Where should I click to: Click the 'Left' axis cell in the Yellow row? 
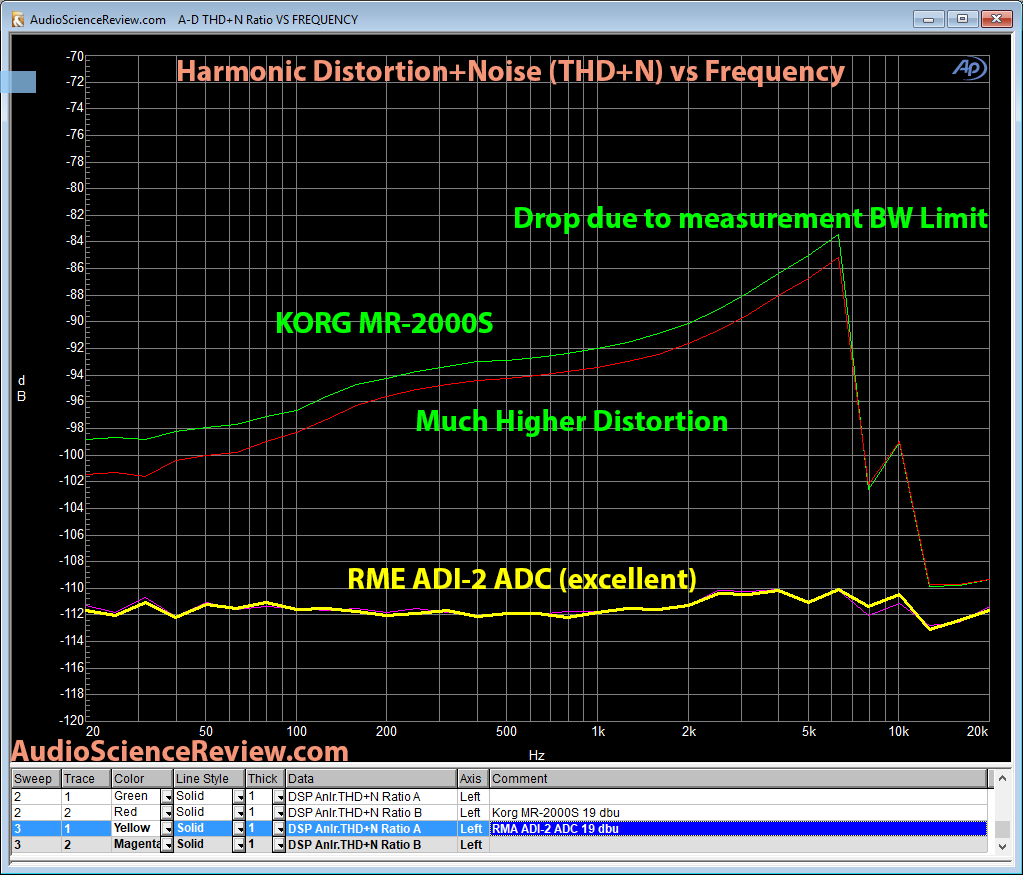click(x=473, y=829)
